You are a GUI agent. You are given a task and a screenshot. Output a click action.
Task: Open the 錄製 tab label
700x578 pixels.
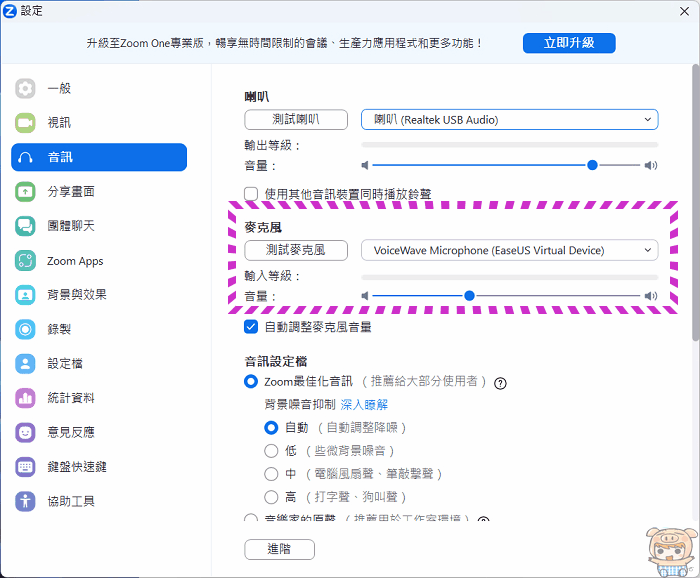tap(59, 329)
